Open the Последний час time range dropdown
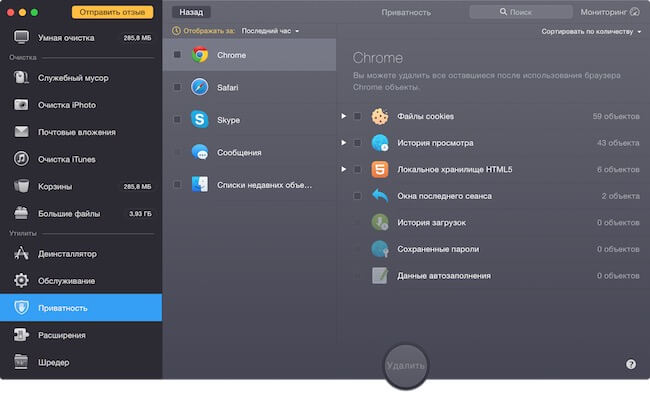The width and height of the screenshot is (650, 399). tap(270, 31)
